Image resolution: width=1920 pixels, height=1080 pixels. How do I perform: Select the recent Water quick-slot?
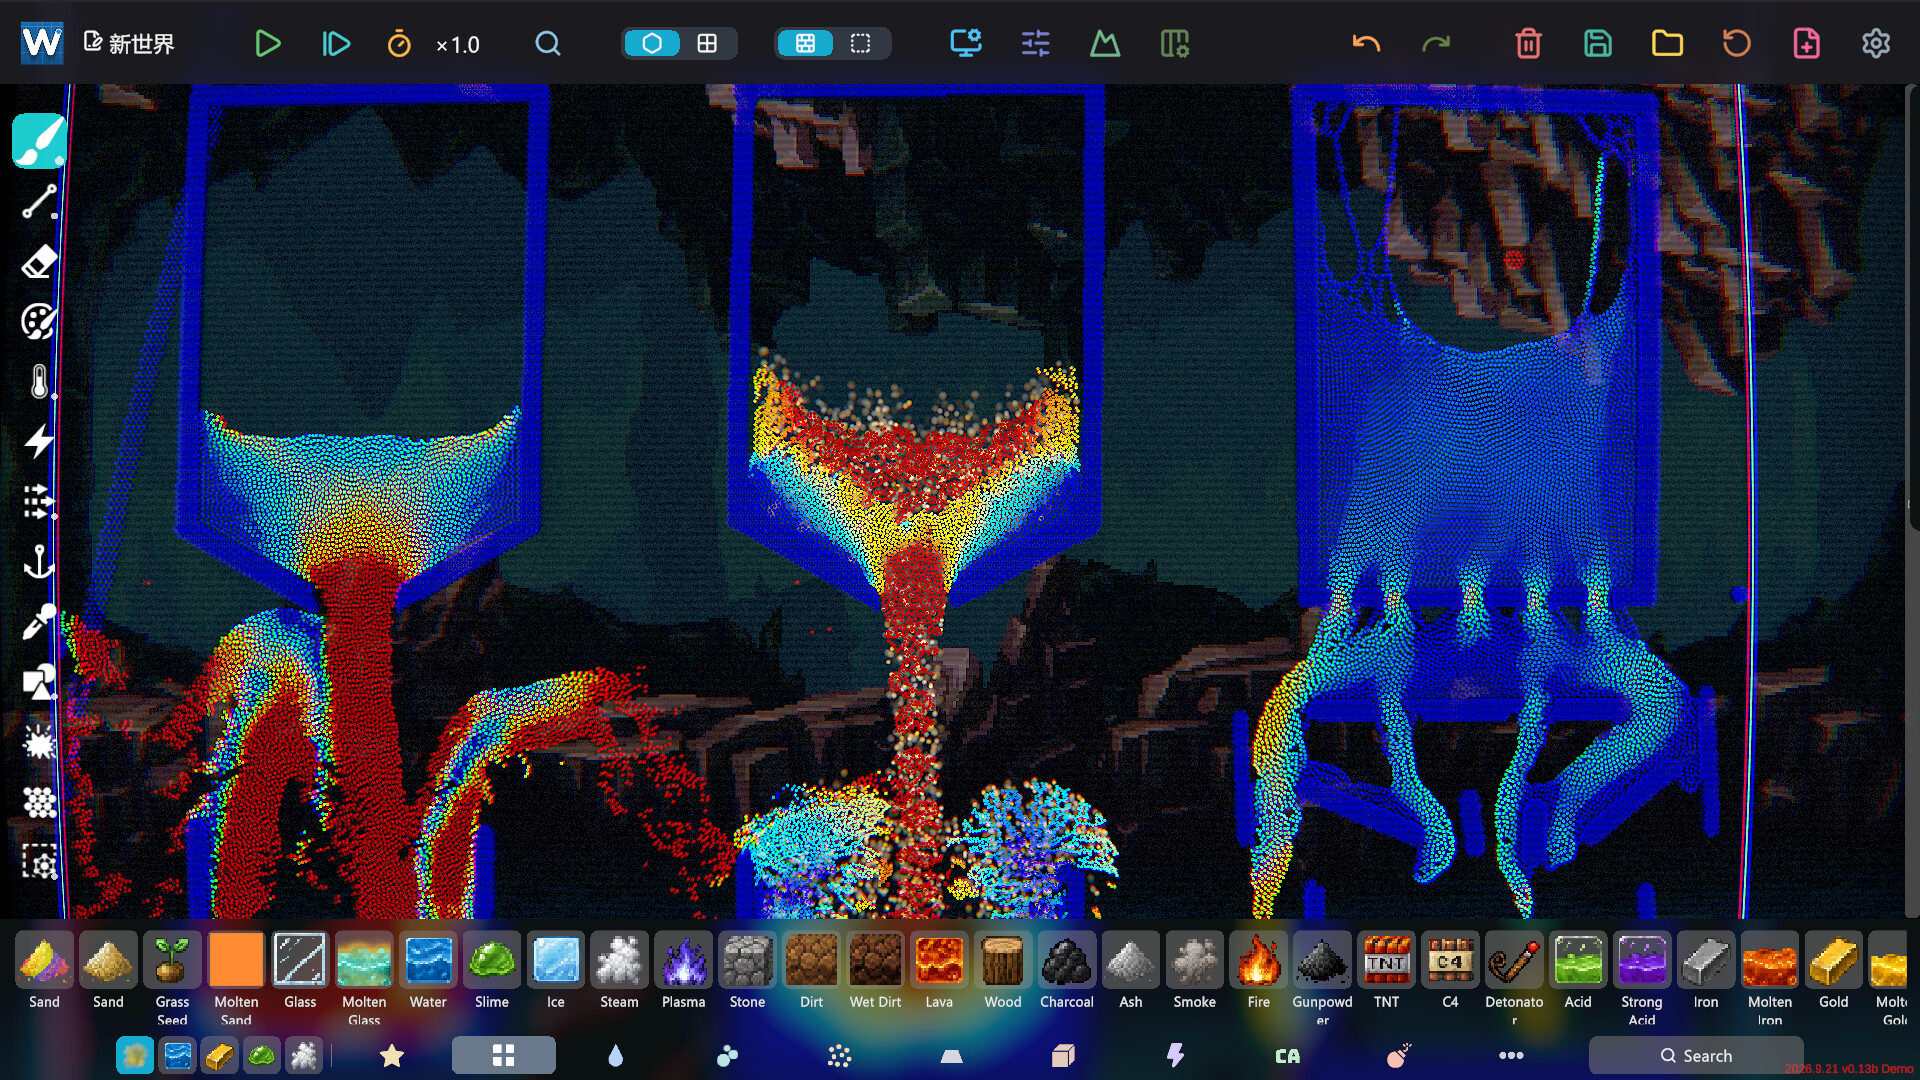click(177, 1055)
